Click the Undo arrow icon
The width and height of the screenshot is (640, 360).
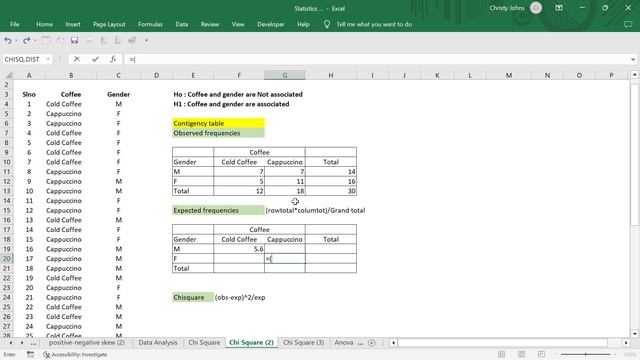point(8,40)
